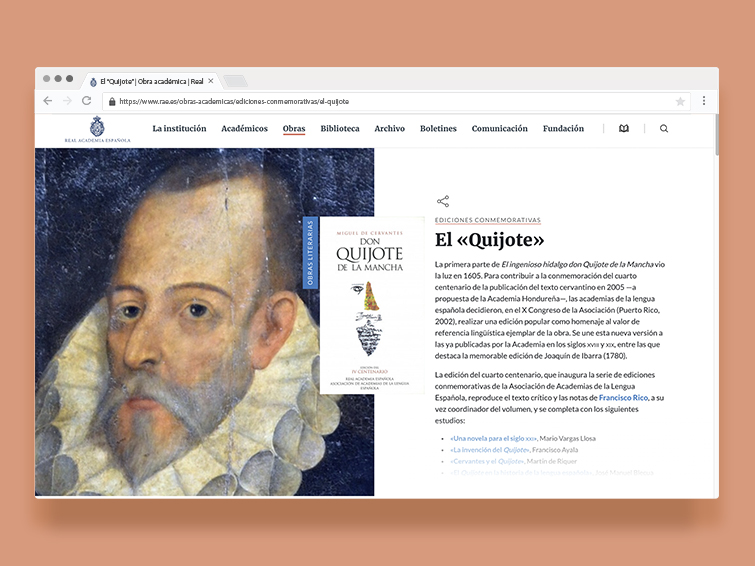Open «La invención del Quijote» link

tap(489, 450)
